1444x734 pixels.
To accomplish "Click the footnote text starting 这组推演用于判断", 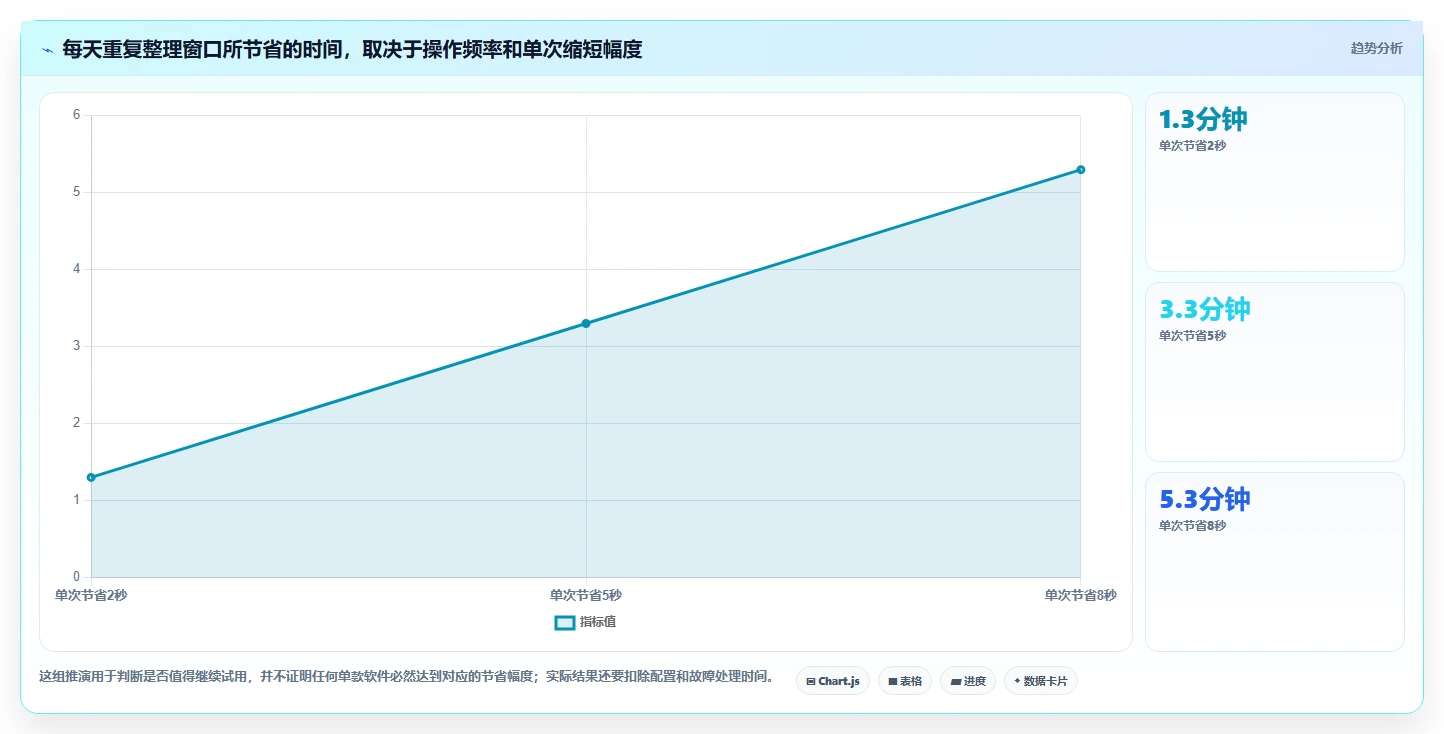I will [406, 677].
